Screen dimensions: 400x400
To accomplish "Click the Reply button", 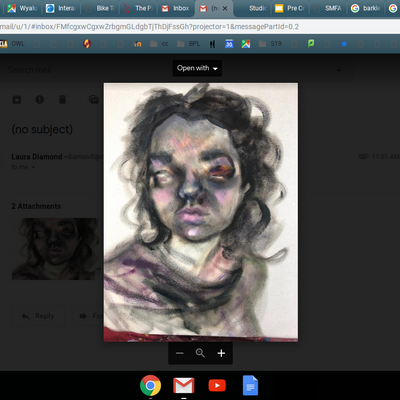I will 38,316.
